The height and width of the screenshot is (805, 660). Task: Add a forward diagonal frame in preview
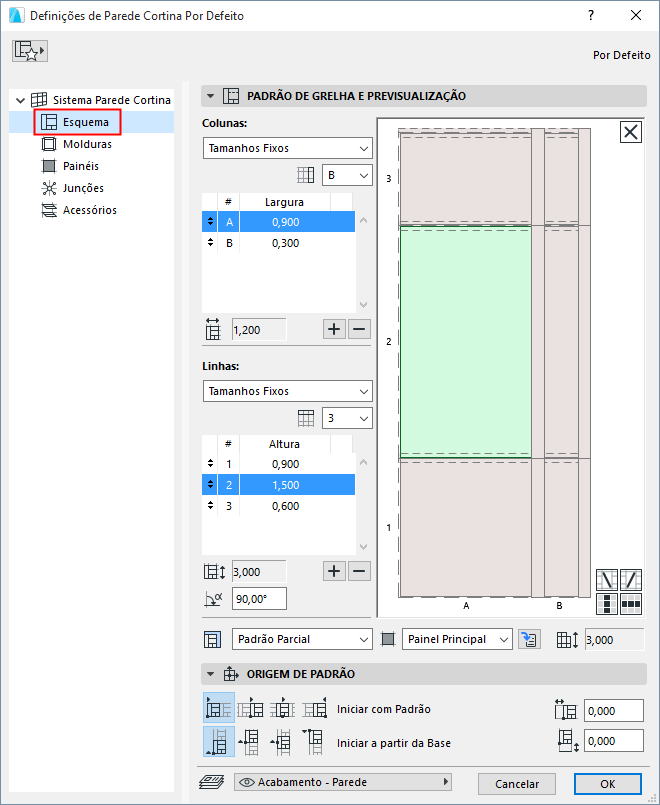pyautogui.click(x=631, y=580)
